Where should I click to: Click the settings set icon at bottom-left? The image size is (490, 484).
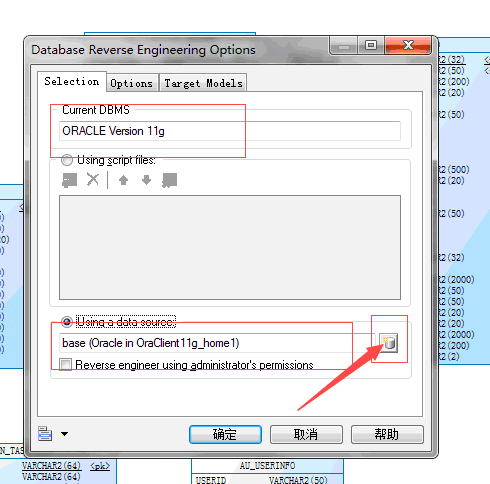tap(45, 434)
